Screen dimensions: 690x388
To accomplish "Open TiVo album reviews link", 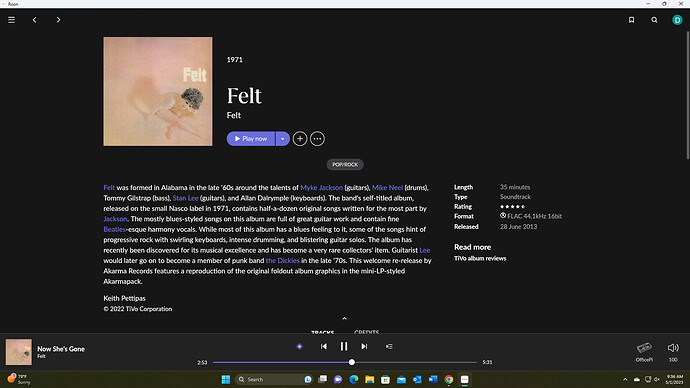I will pos(480,258).
